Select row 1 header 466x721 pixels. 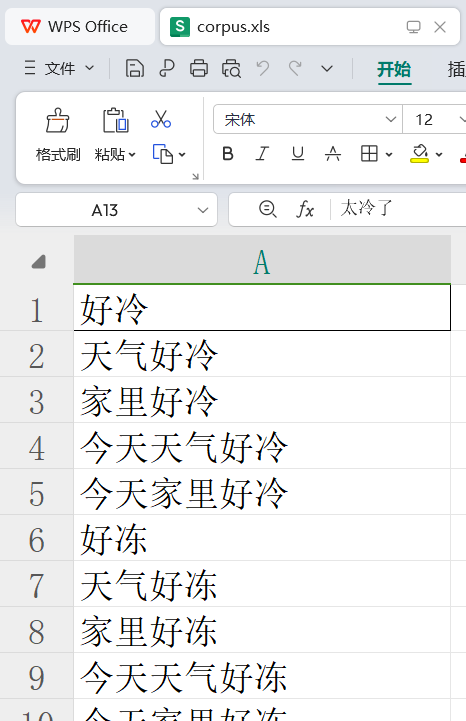36,308
